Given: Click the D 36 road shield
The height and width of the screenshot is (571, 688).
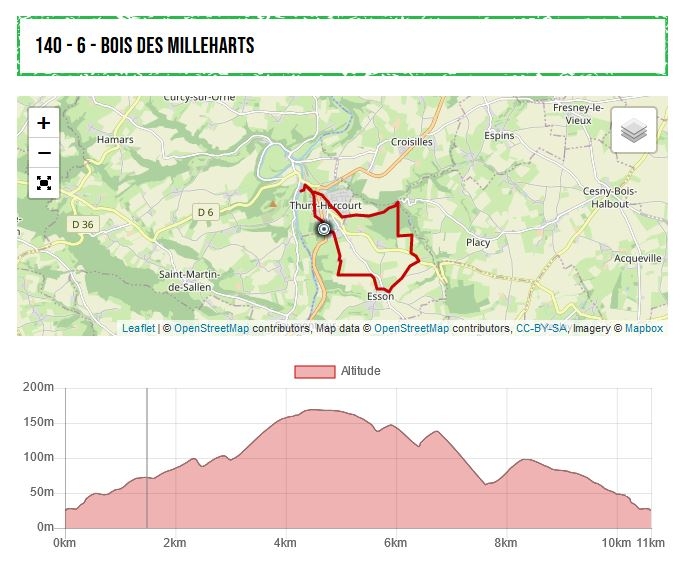Looking at the screenshot, I should (82, 224).
